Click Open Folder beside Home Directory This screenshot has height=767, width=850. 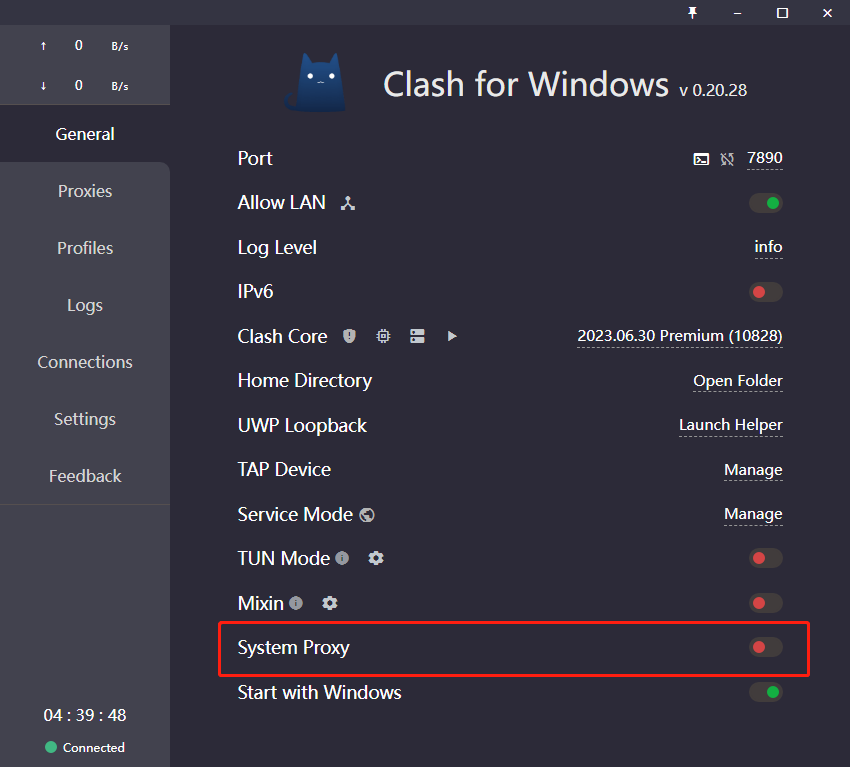tap(738, 381)
